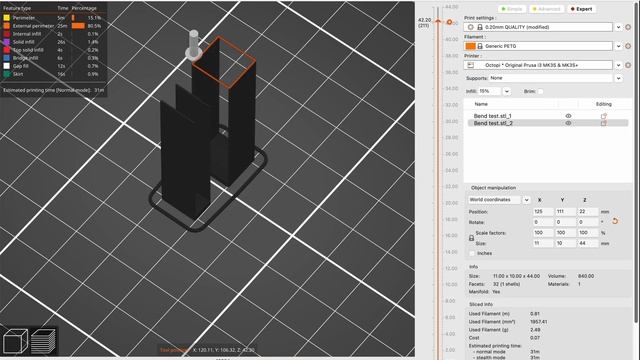Reset rotation with the orange arrow icon

[x=615, y=221]
